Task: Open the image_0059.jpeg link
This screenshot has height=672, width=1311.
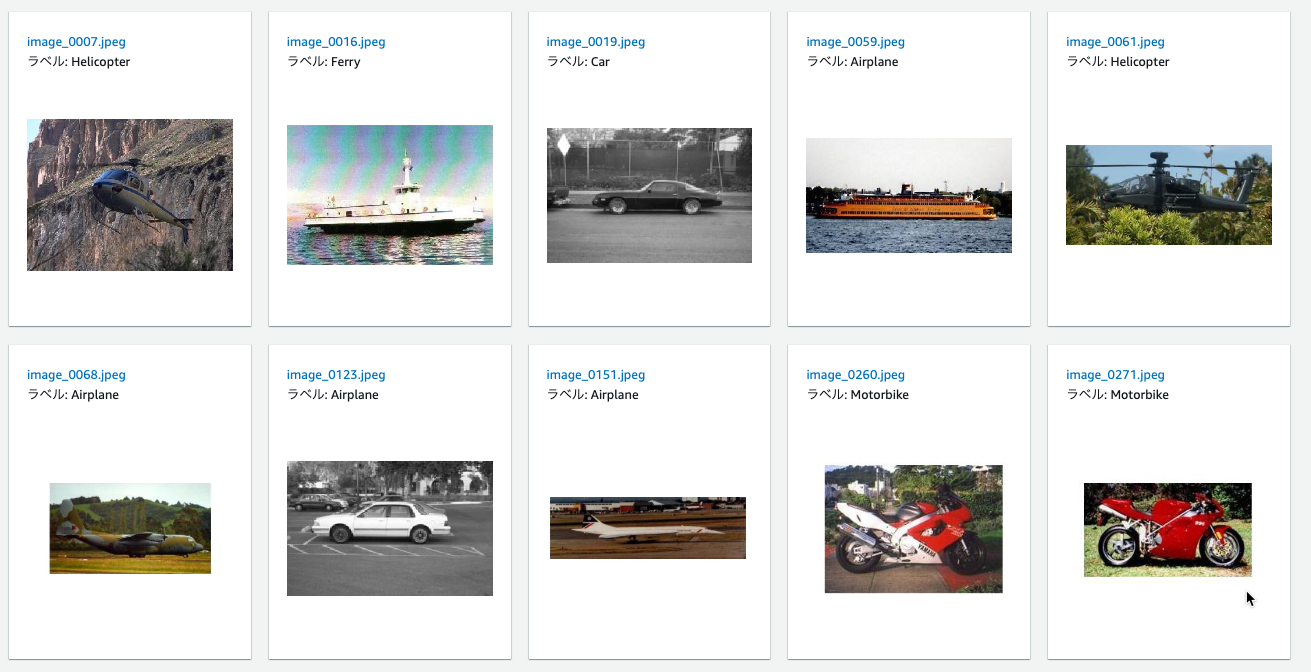Action: click(x=856, y=42)
